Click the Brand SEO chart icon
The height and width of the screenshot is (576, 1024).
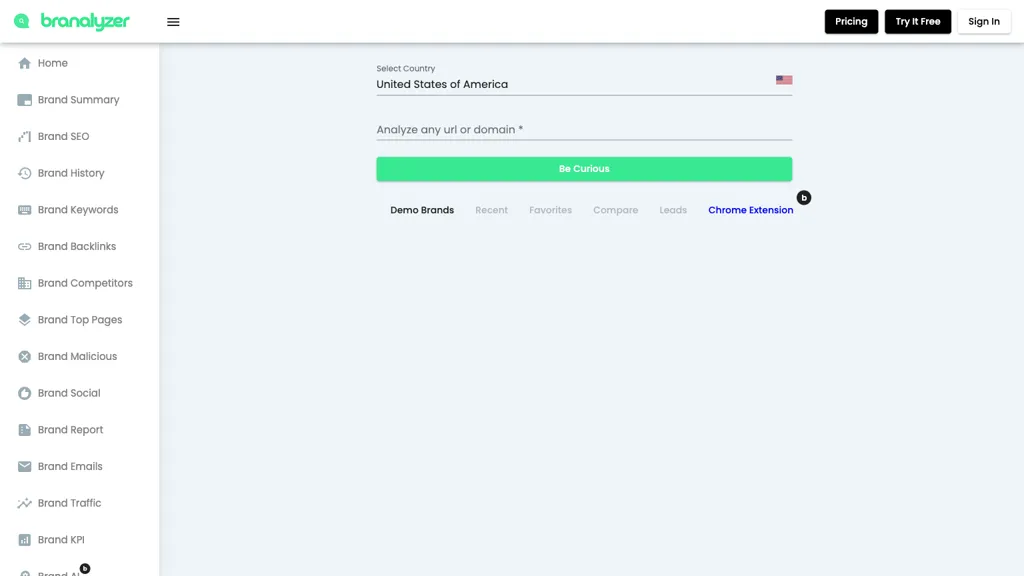24,136
